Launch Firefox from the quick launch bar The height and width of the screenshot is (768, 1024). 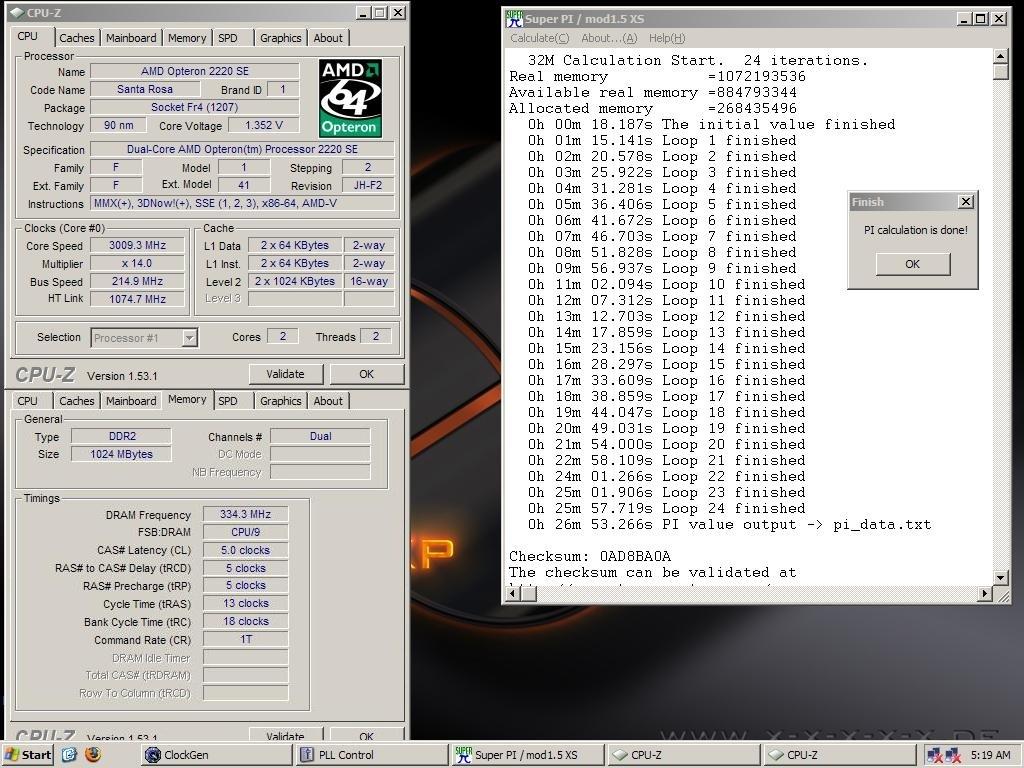click(93, 755)
